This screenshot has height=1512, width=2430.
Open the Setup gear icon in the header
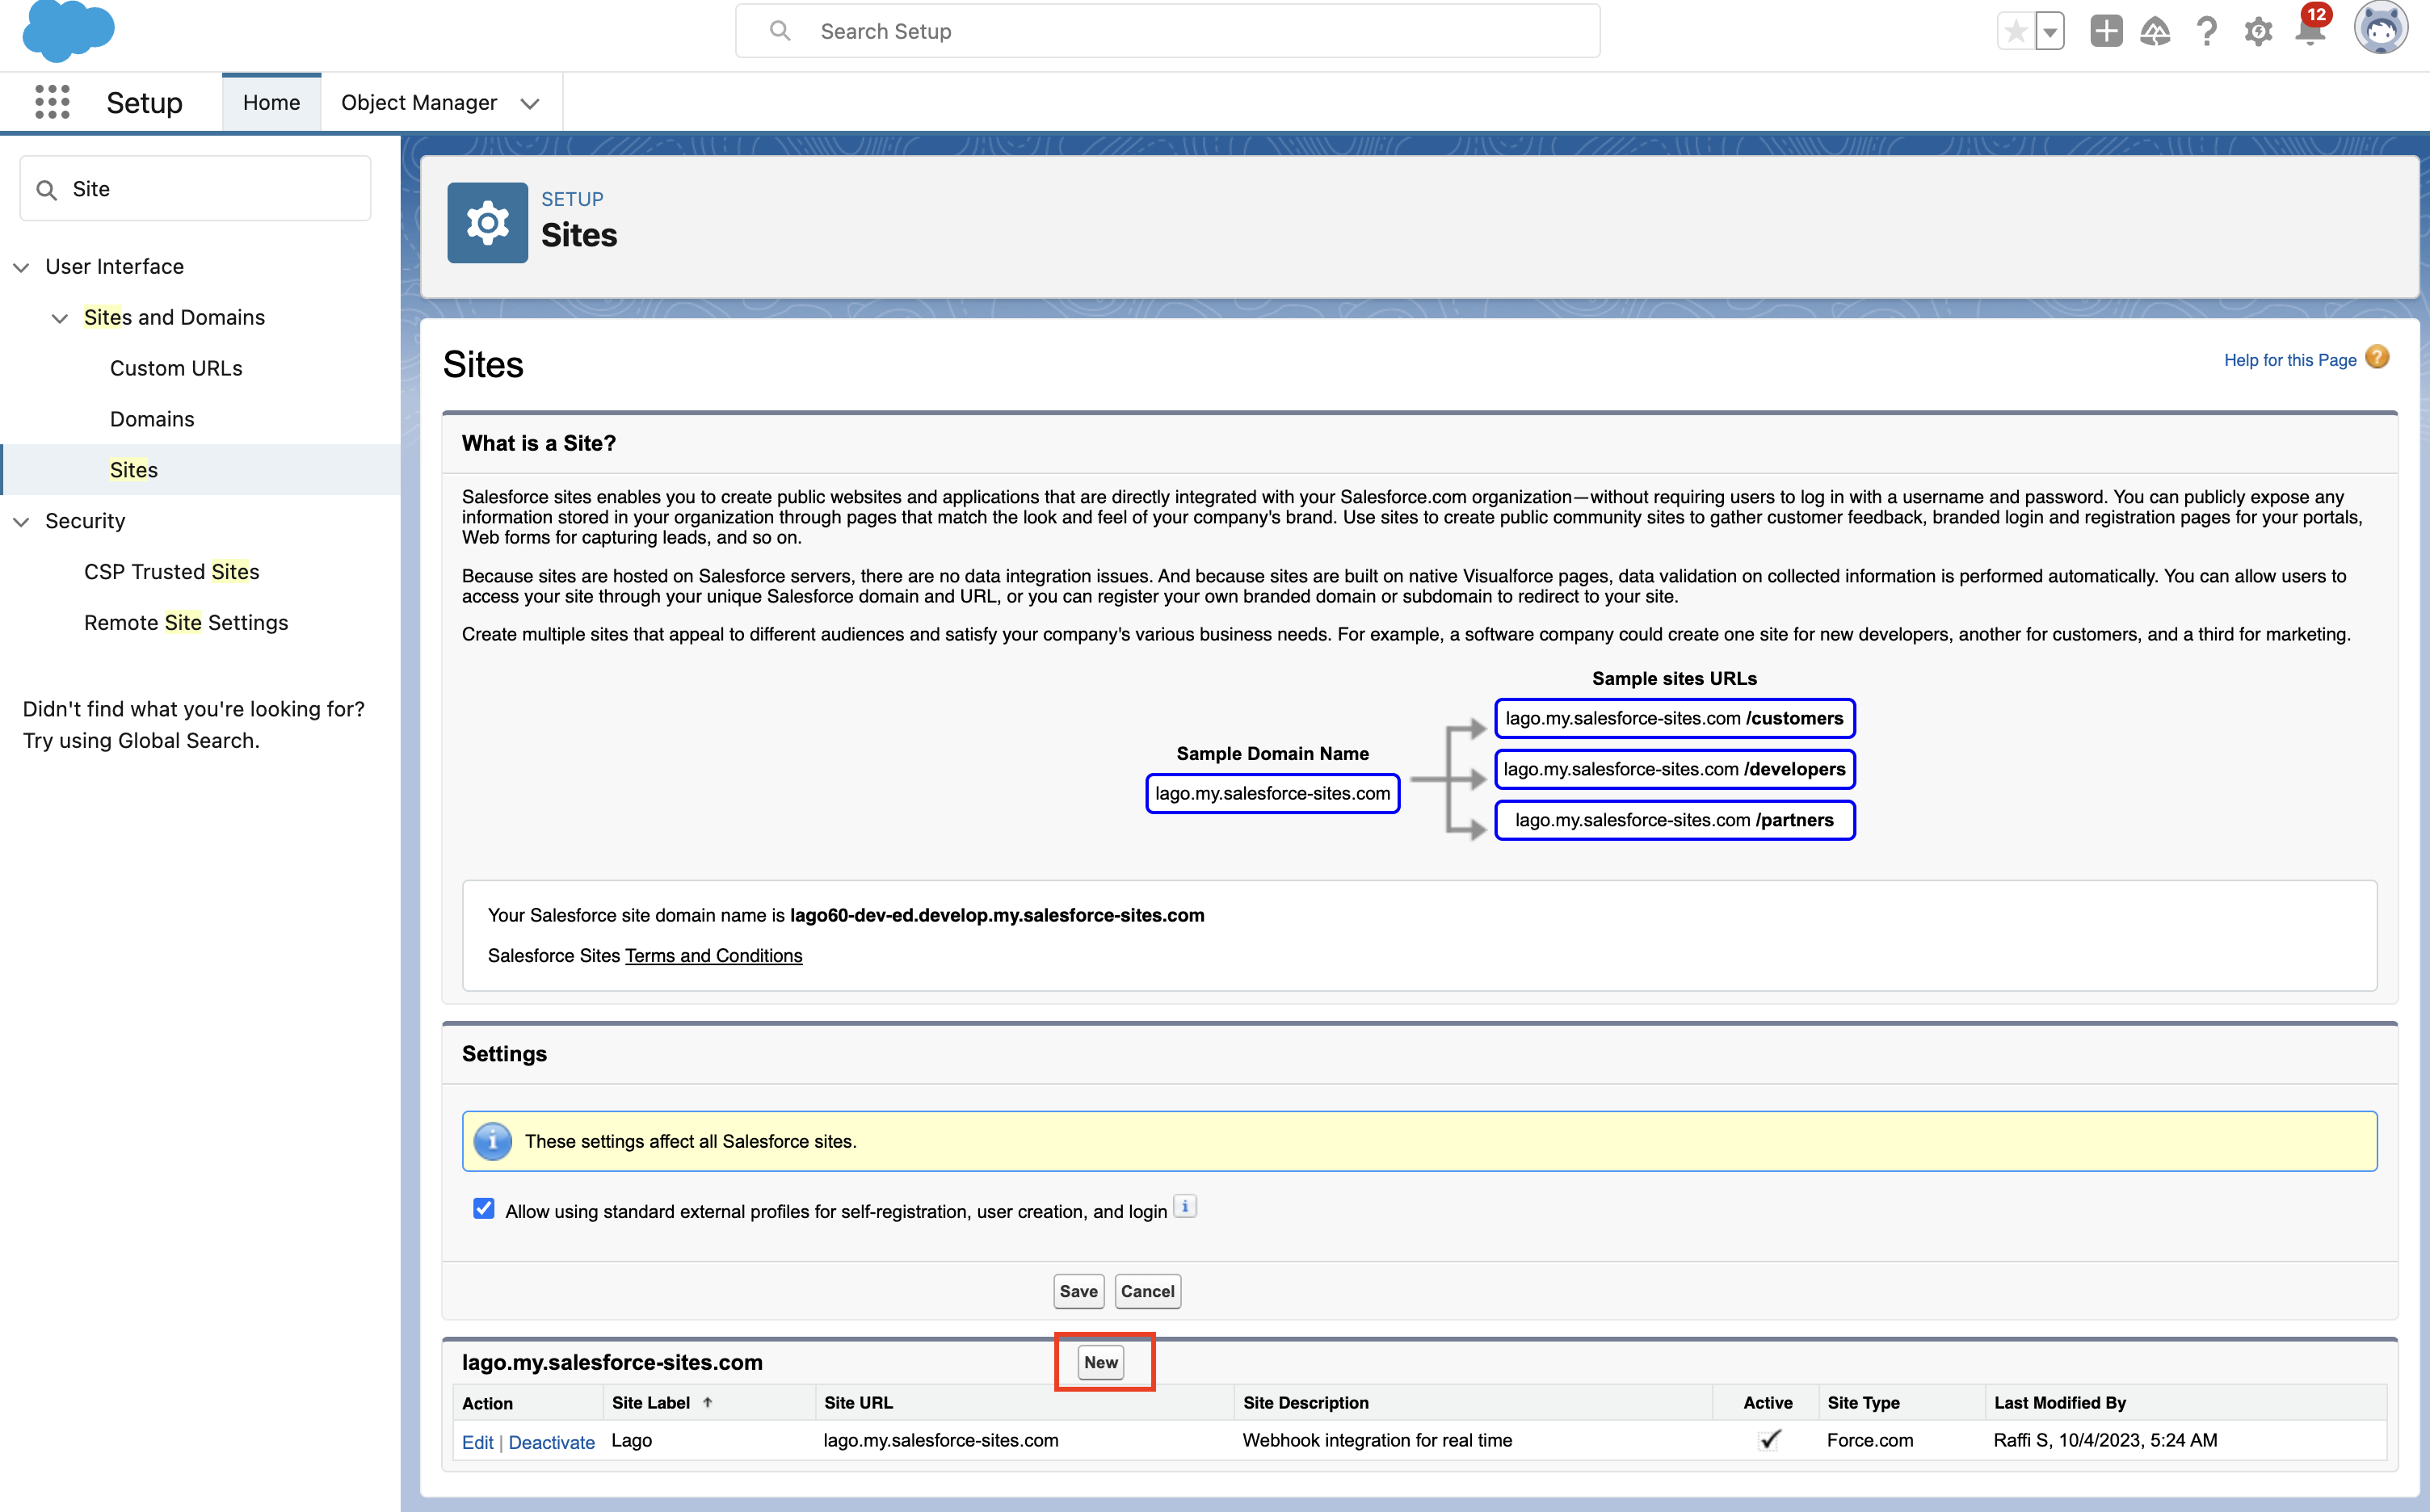(2258, 32)
